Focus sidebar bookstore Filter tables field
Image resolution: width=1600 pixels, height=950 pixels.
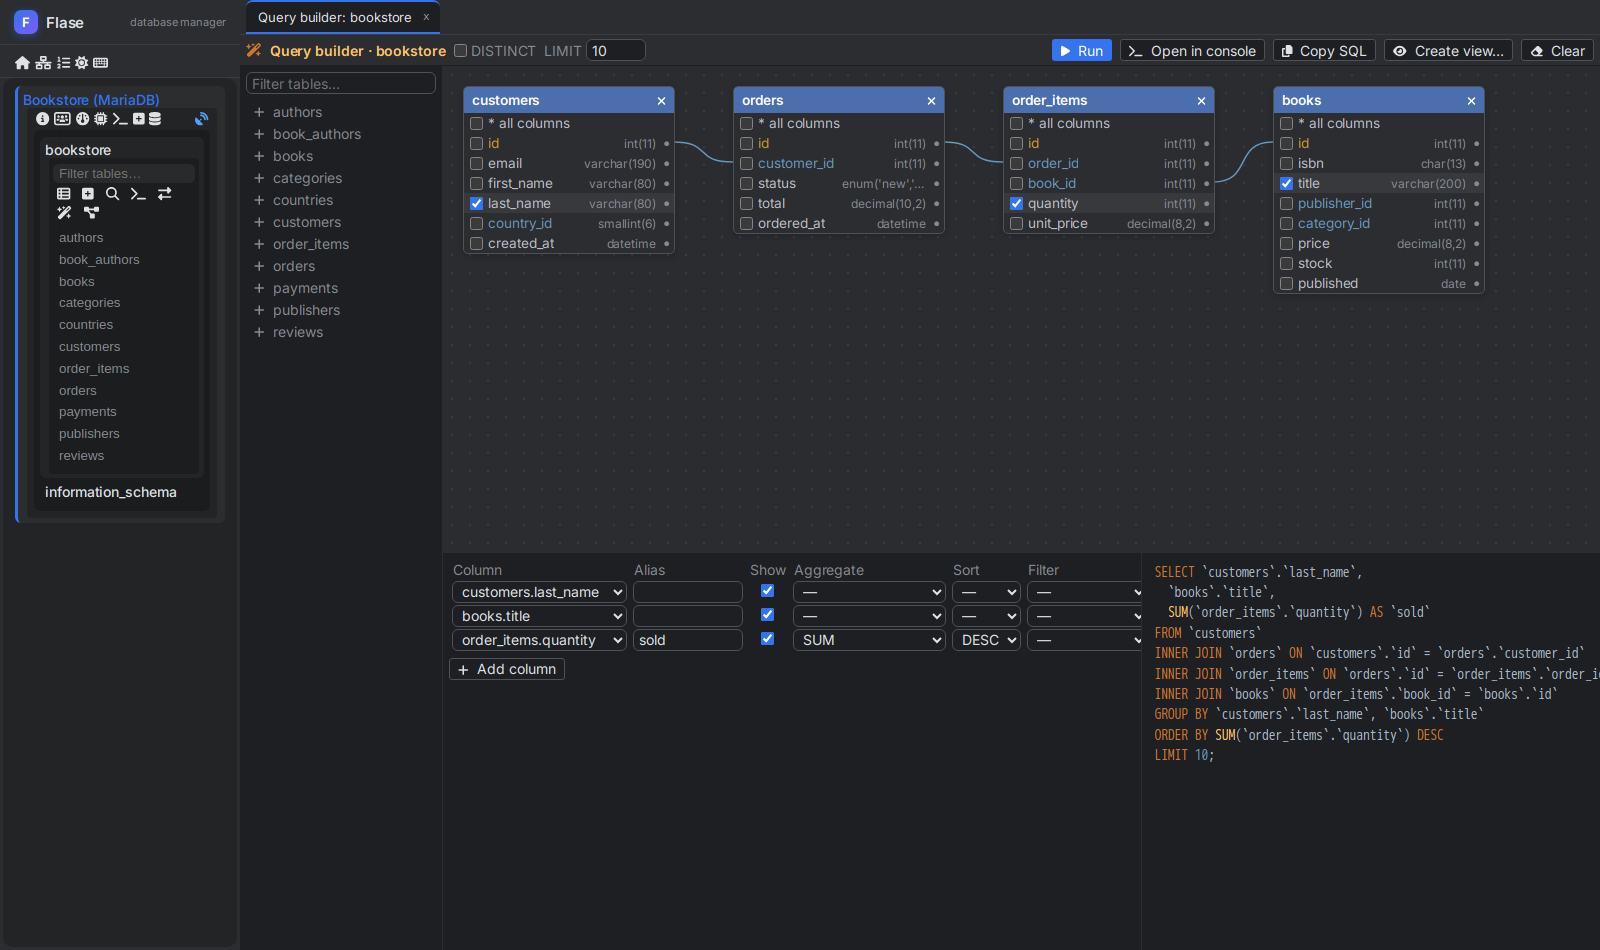tap(123, 174)
